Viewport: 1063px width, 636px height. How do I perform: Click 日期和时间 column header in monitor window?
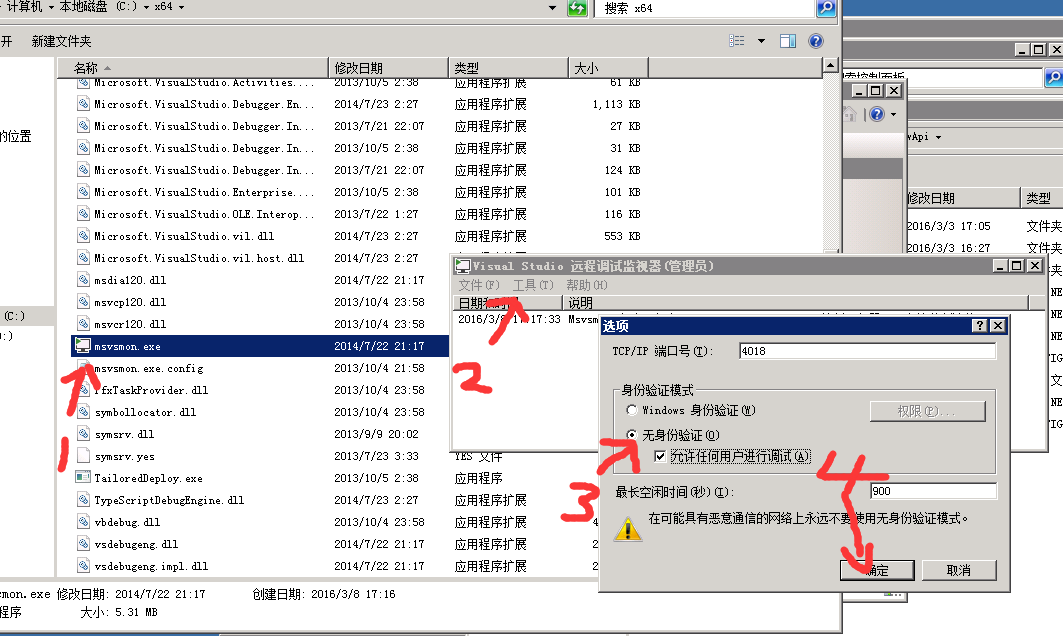click(507, 302)
